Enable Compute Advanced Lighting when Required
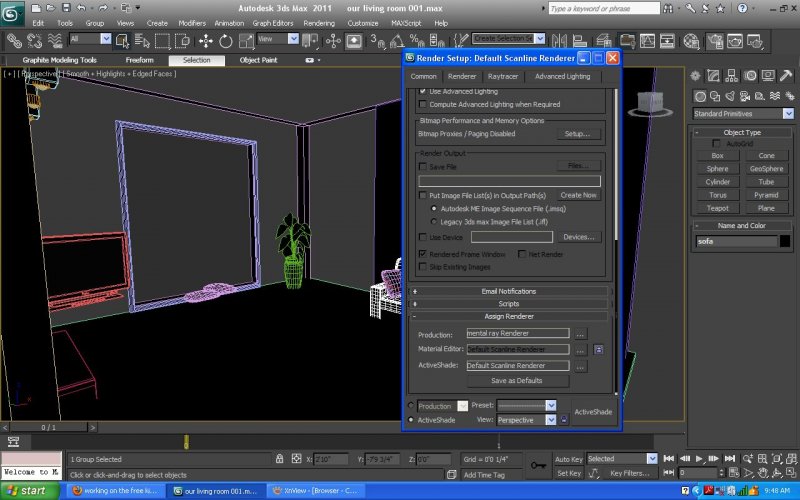The width and height of the screenshot is (800, 500). (x=422, y=104)
